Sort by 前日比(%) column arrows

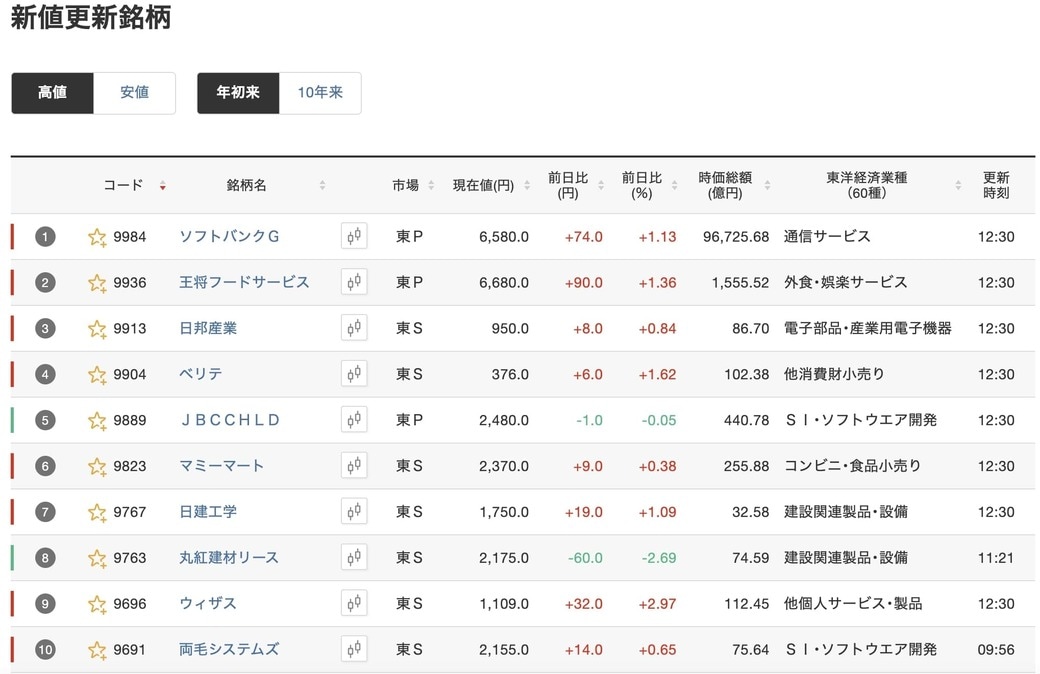(675, 186)
